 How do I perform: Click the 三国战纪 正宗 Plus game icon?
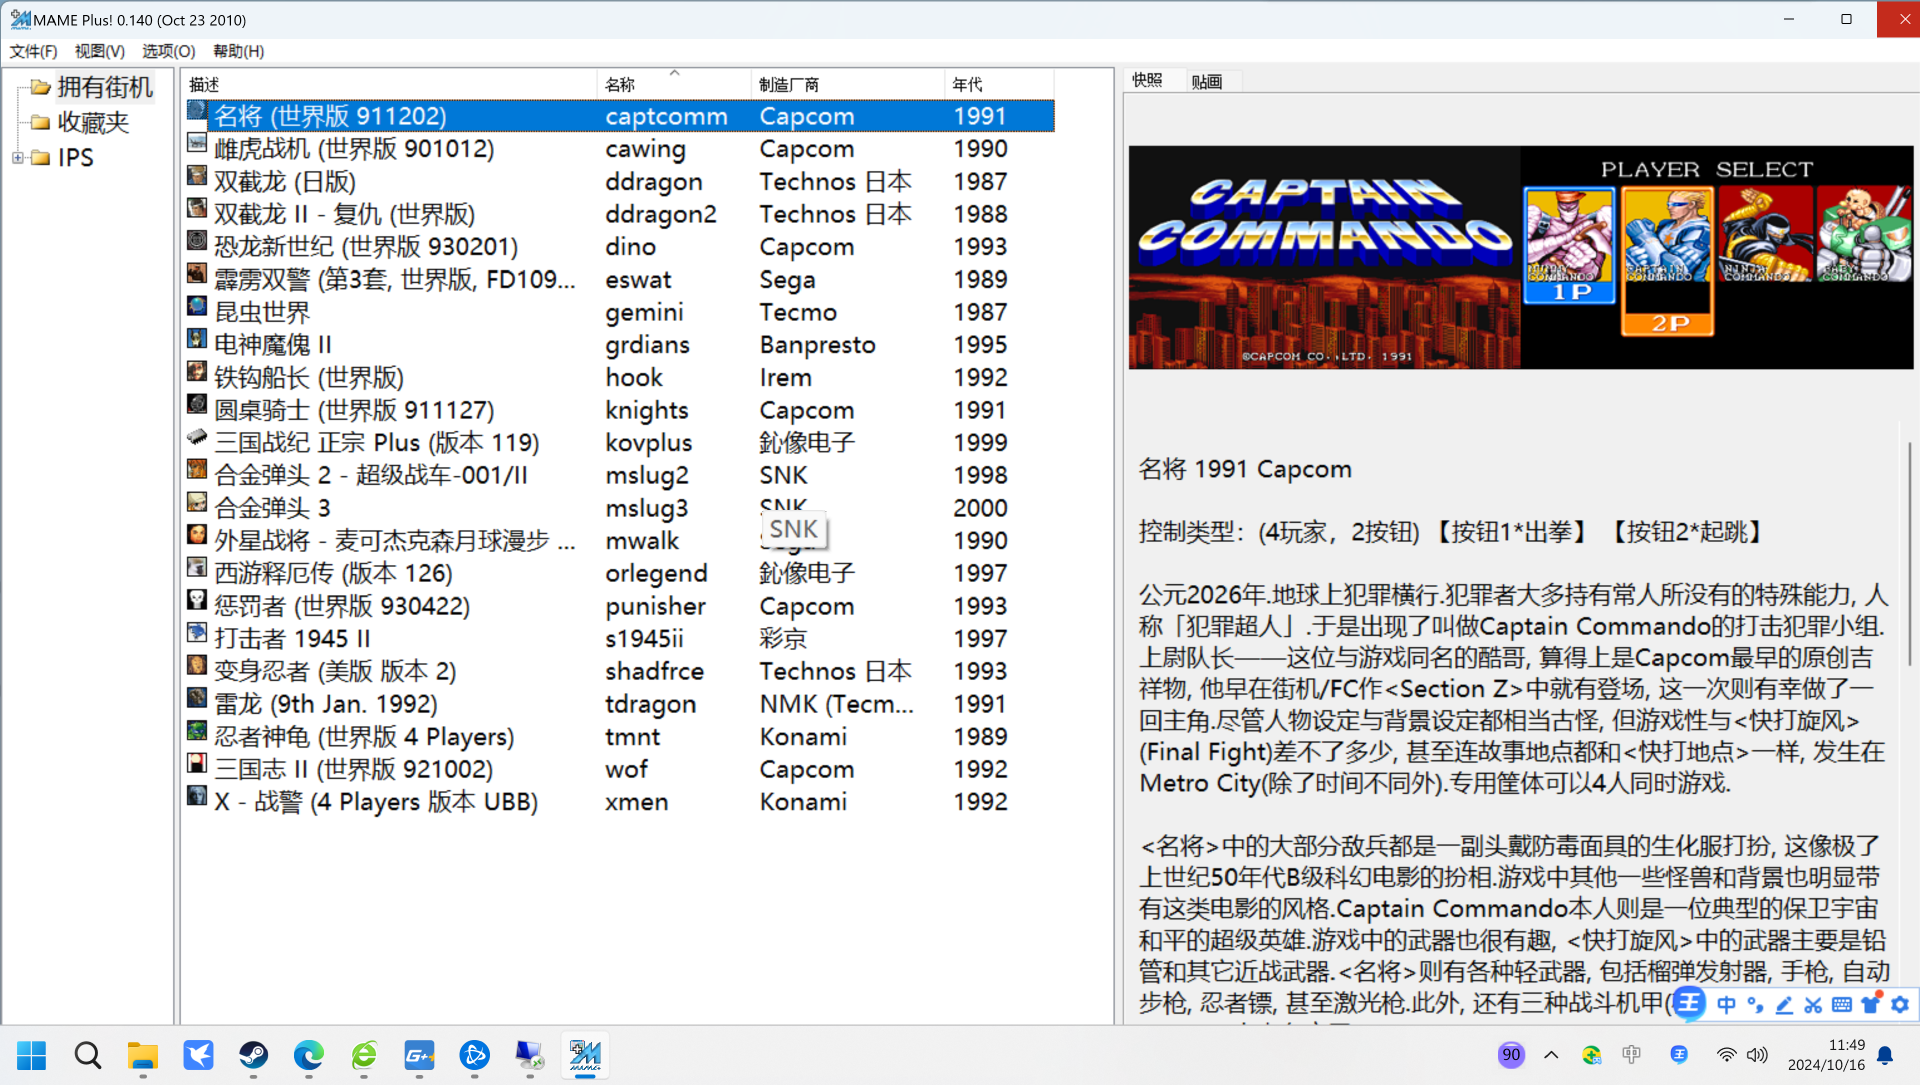point(197,438)
